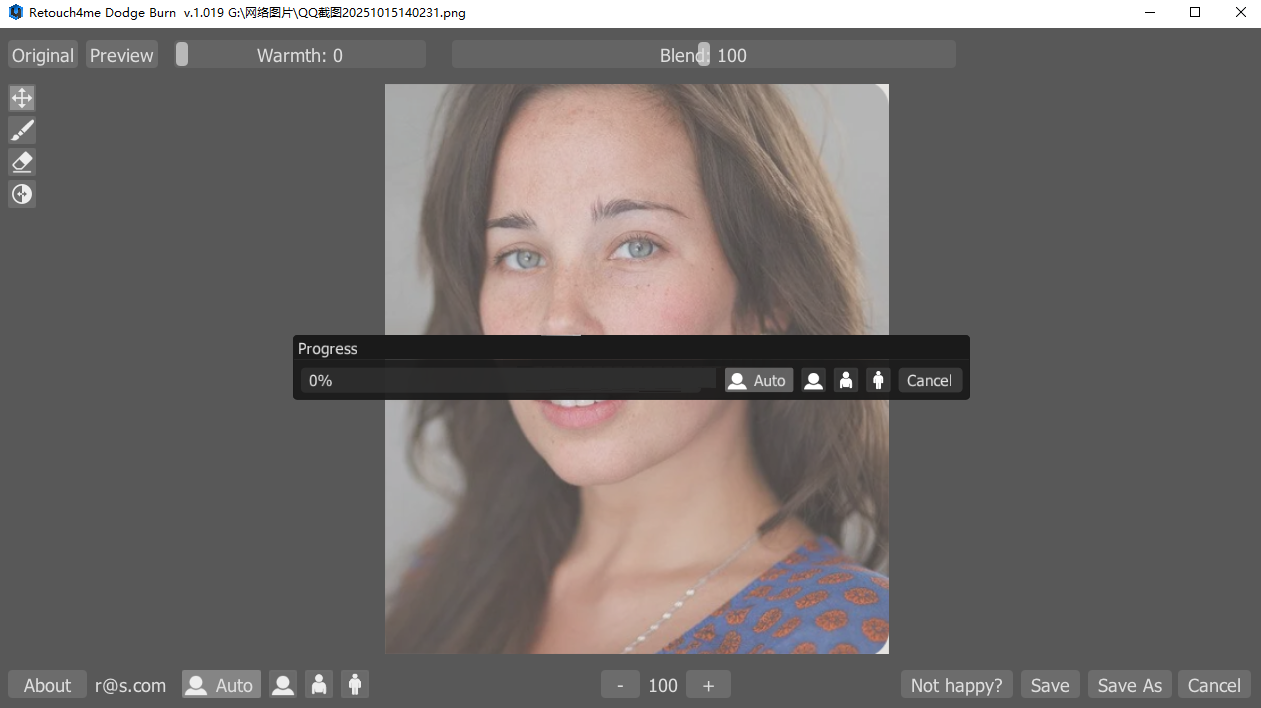1261x708 pixels.
Task: Pick the portrait head icon in Progress dialog
Action: [x=814, y=381]
